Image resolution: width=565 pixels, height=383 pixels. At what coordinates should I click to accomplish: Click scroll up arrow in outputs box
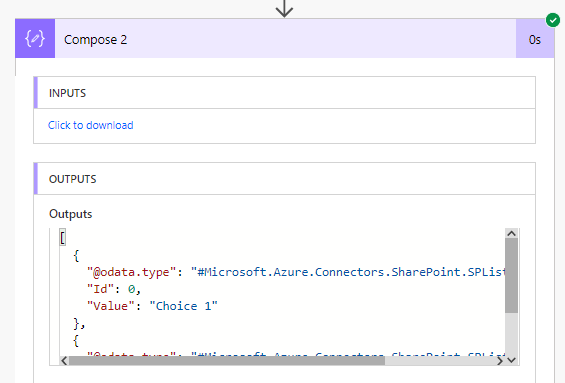point(511,233)
